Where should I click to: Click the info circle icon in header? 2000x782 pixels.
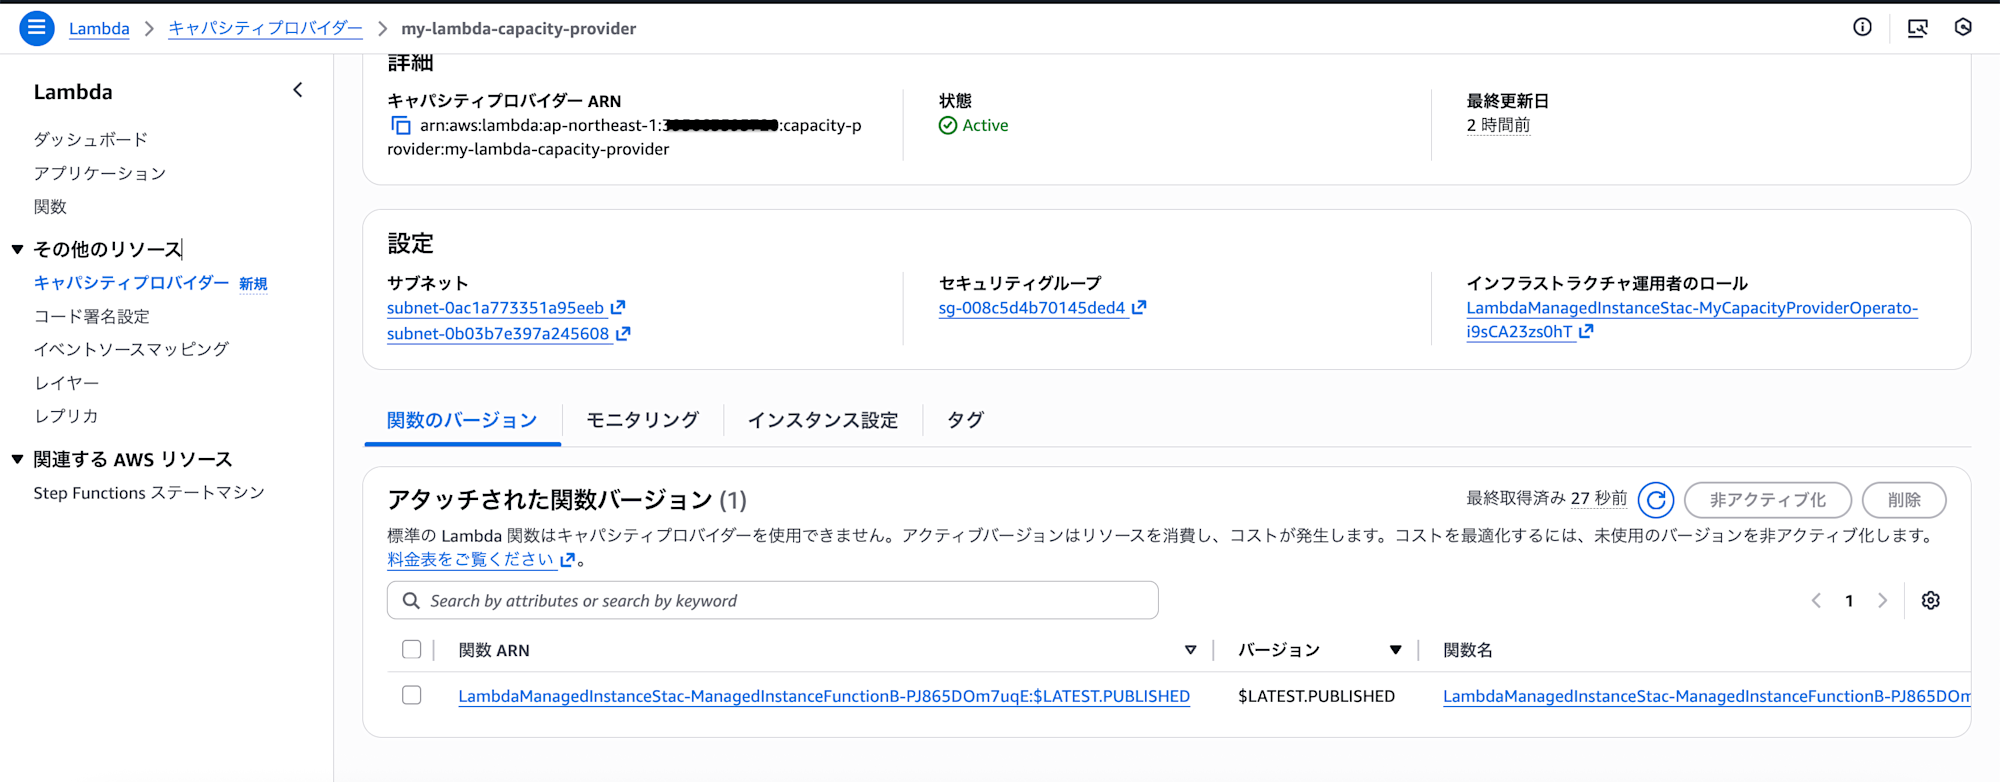tap(1862, 27)
